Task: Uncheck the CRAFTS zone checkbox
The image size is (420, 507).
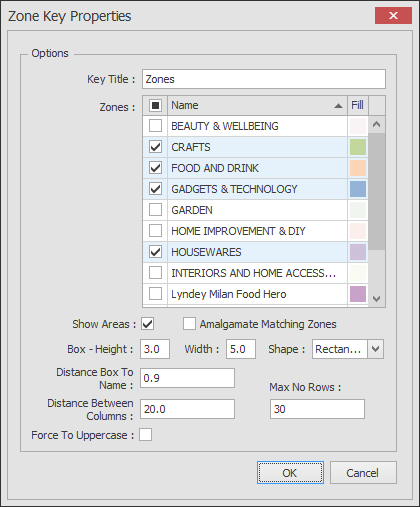Action: coord(155,147)
